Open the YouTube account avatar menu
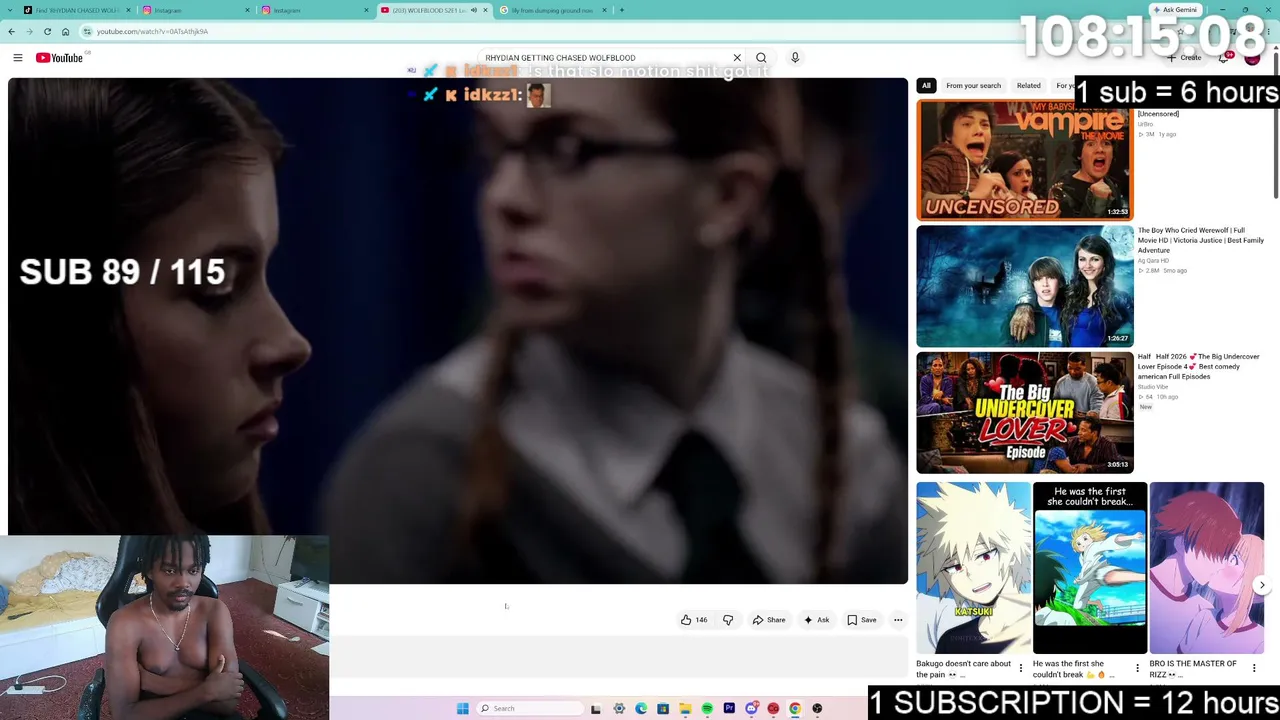1280x720 pixels. point(1252,58)
